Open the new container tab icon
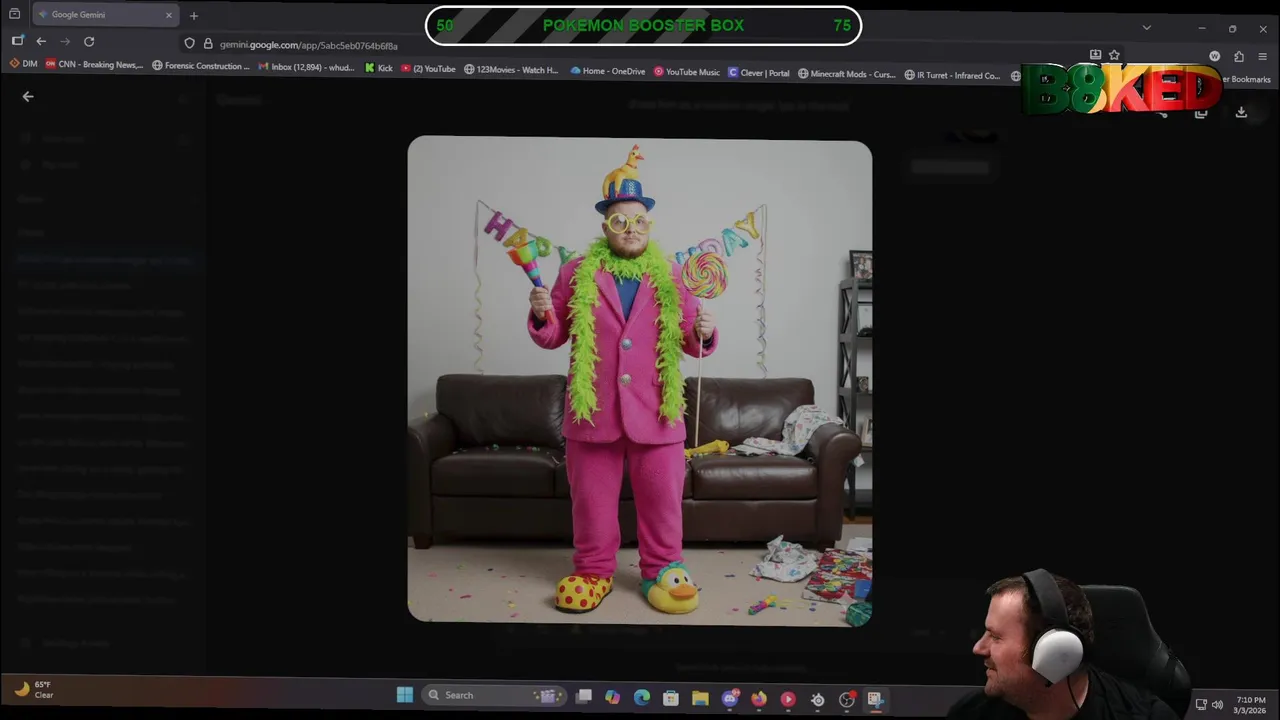This screenshot has height=720, width=1280. tap(17, 40)
